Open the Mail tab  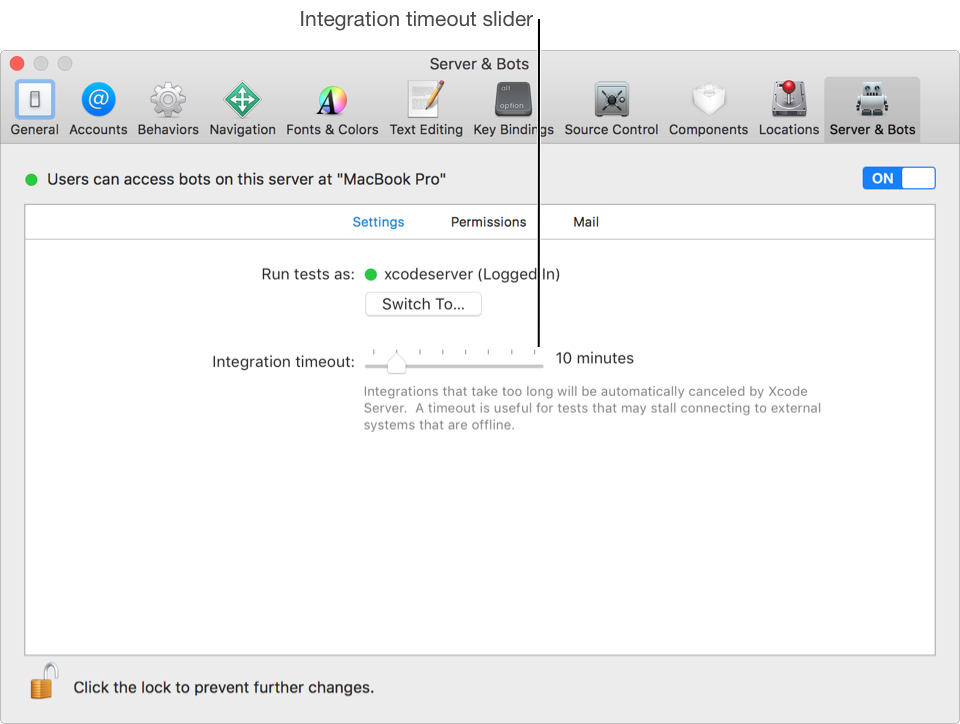click(585, 222)
